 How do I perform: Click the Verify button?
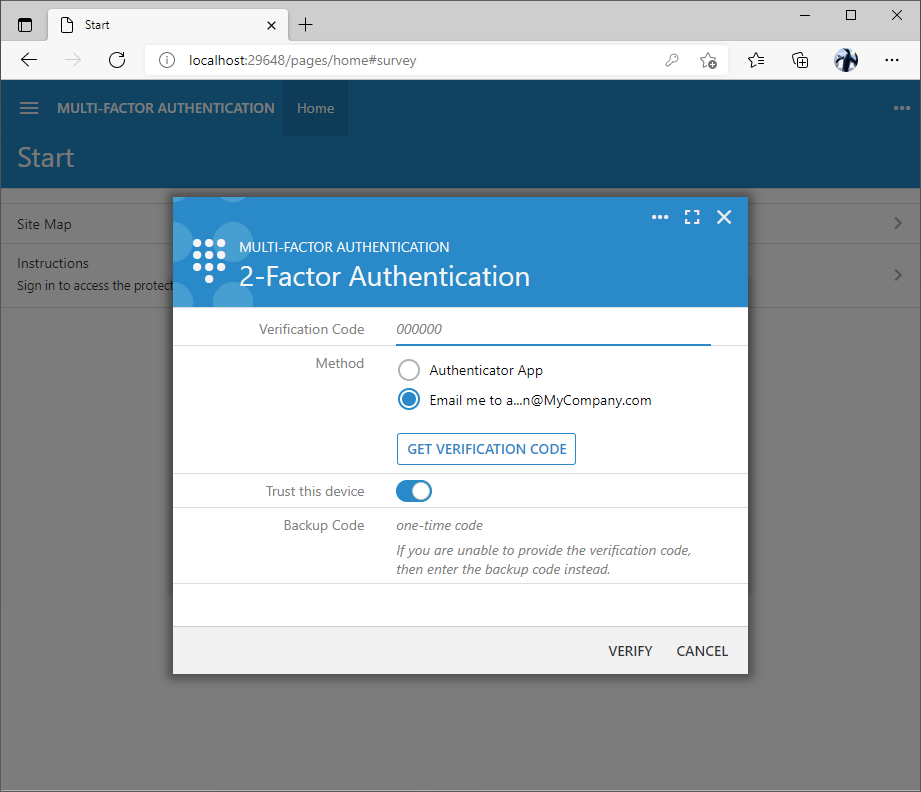[x=630, y=651]
